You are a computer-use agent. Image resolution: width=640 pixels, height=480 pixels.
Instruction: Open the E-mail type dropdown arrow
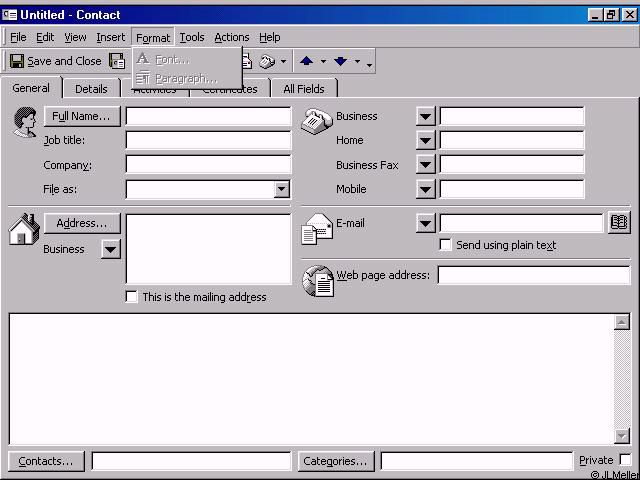pyautogui.click(x=426, y=223)
